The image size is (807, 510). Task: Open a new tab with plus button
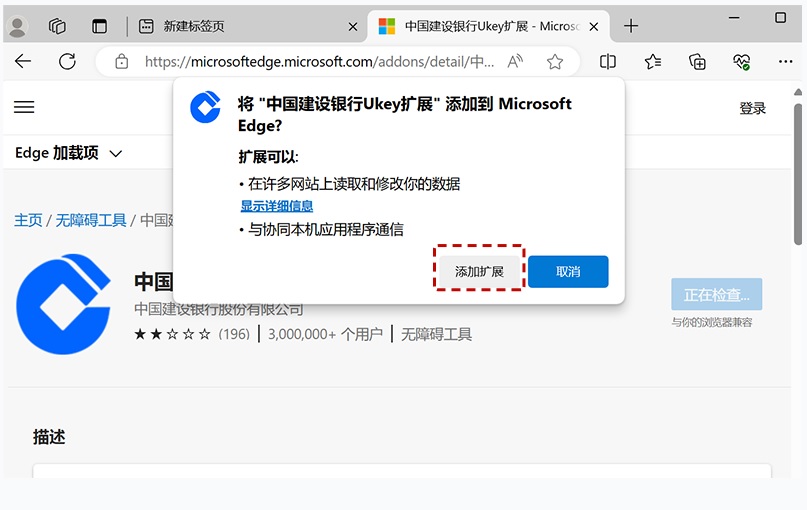click(631, 26)
